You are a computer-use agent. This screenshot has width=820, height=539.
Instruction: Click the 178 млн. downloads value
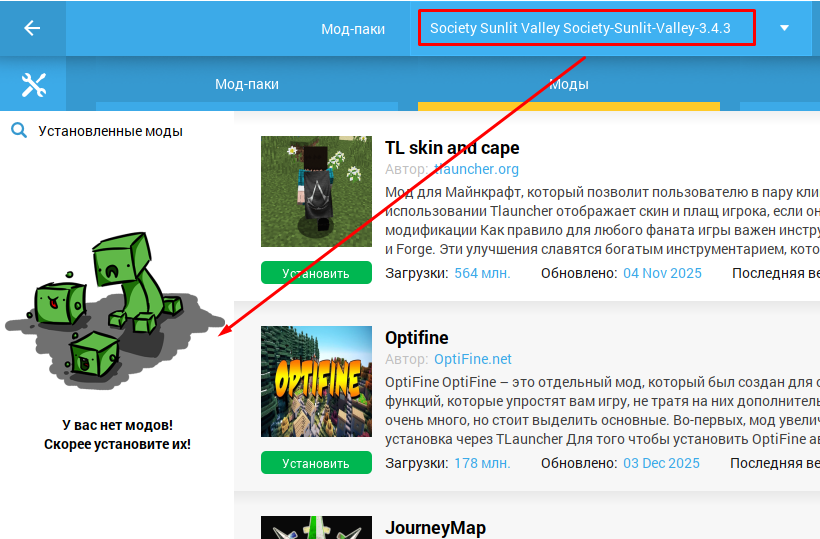[482, 463]
